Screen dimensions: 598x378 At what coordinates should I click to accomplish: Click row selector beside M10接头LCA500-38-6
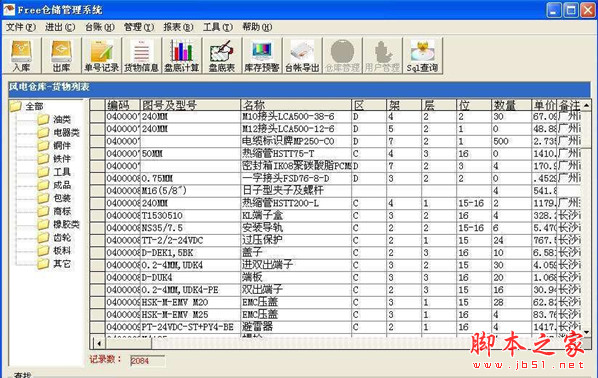coord(98,117)
